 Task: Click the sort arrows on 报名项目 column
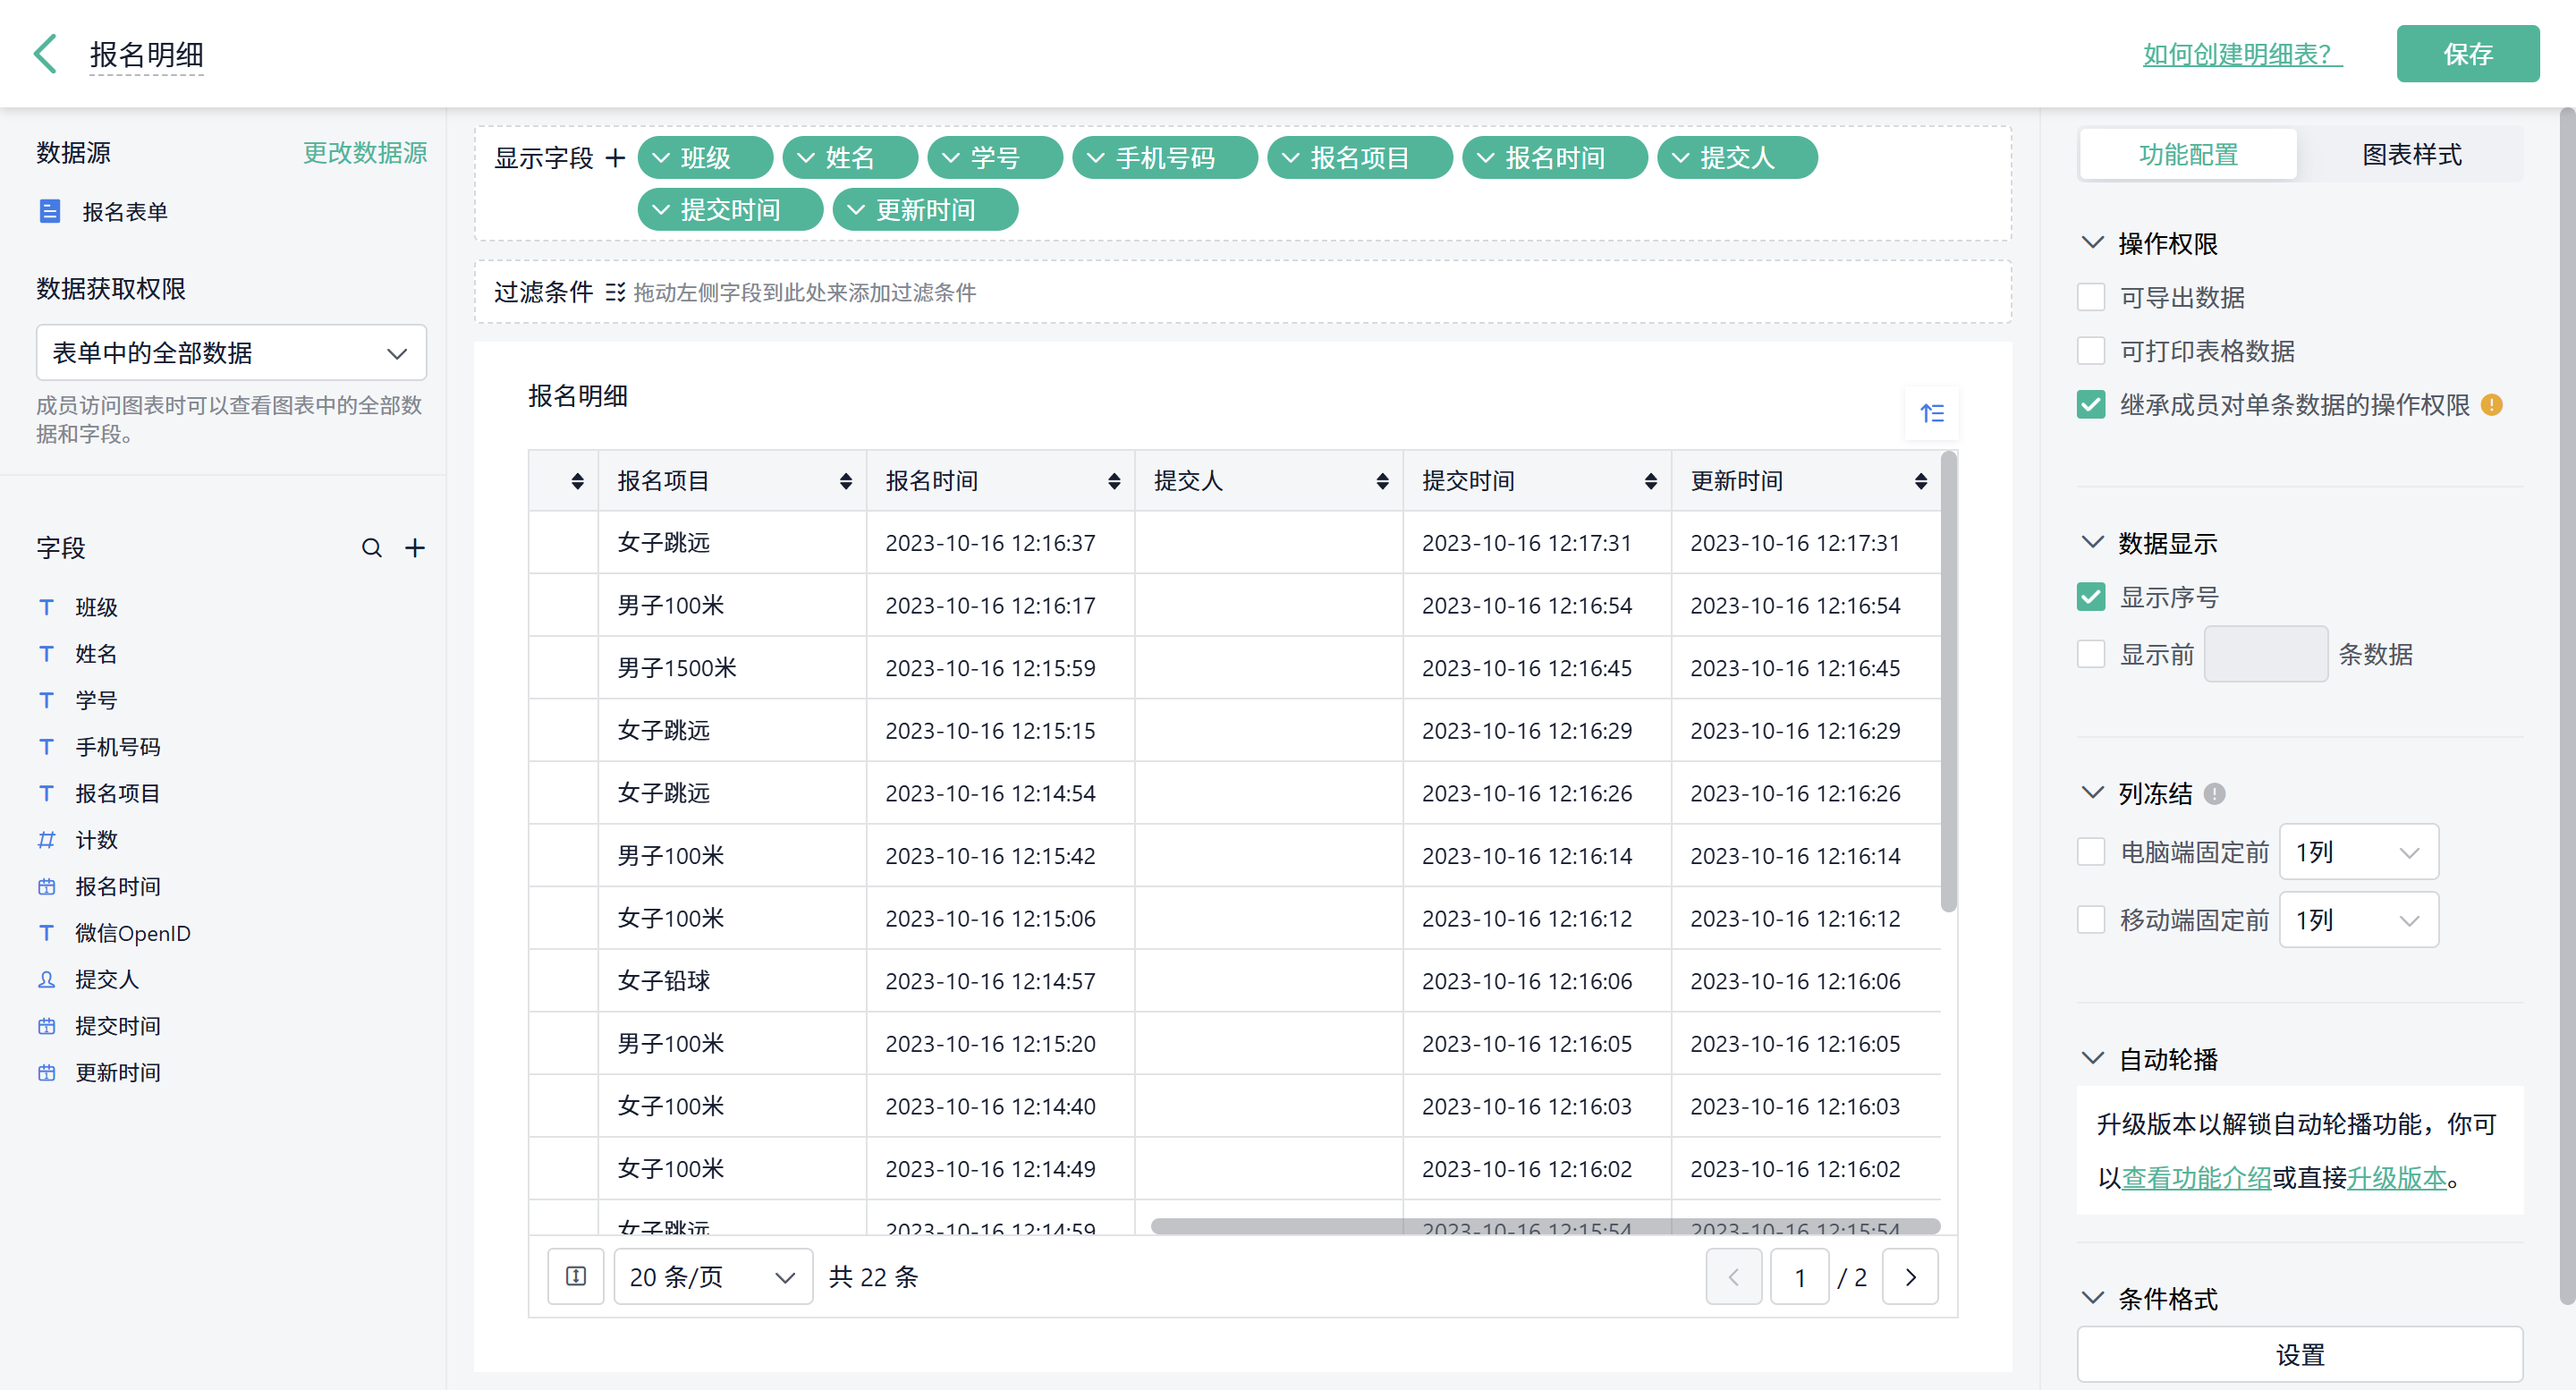(846, 481)
